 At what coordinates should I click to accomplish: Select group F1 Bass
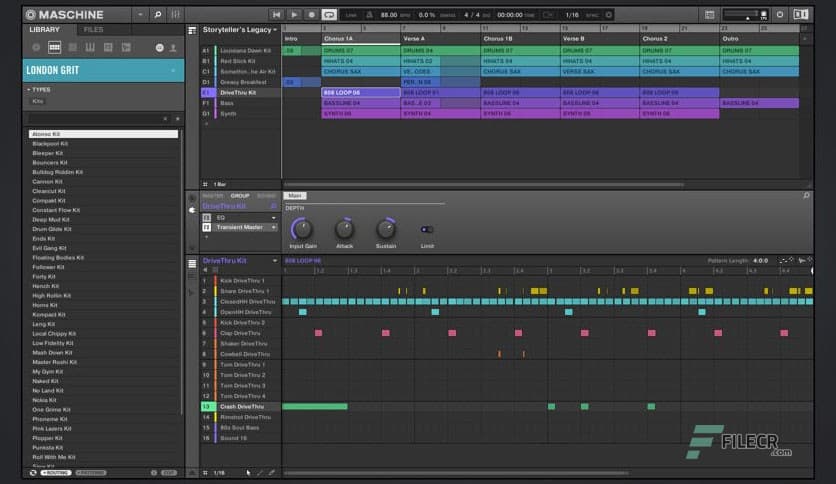point(240,103)
